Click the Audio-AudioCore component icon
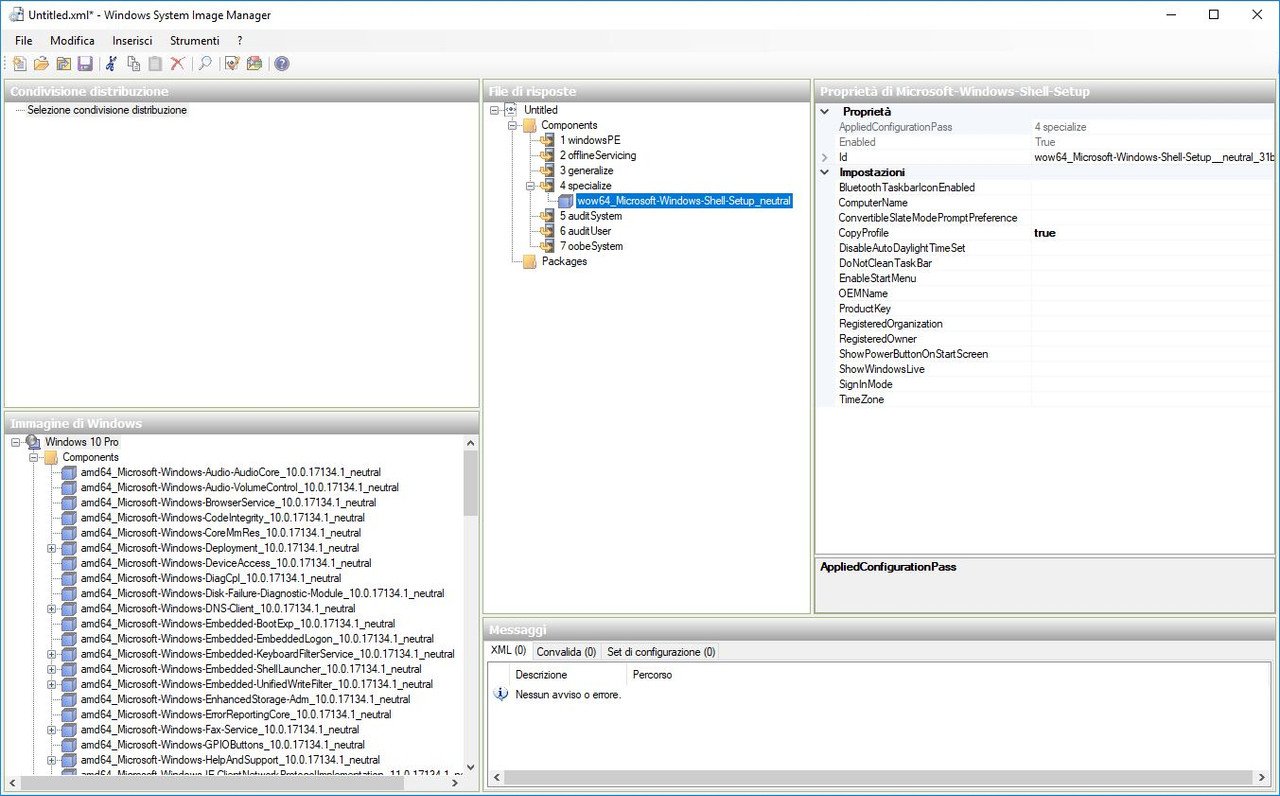The width and height of the screenshot is (1280, 796). 69,472
